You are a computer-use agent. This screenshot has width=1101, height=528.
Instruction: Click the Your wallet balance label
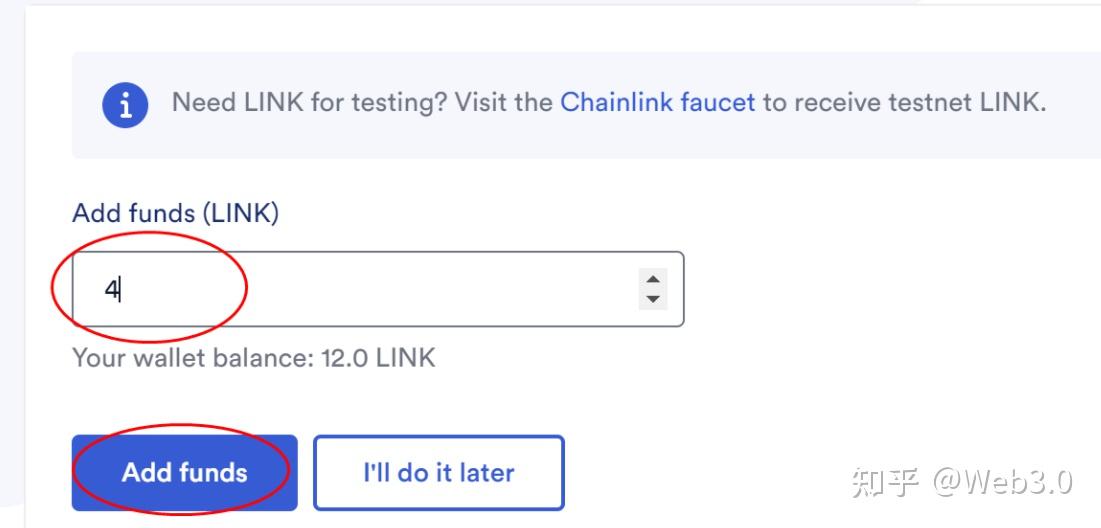[x=192, y=358]
